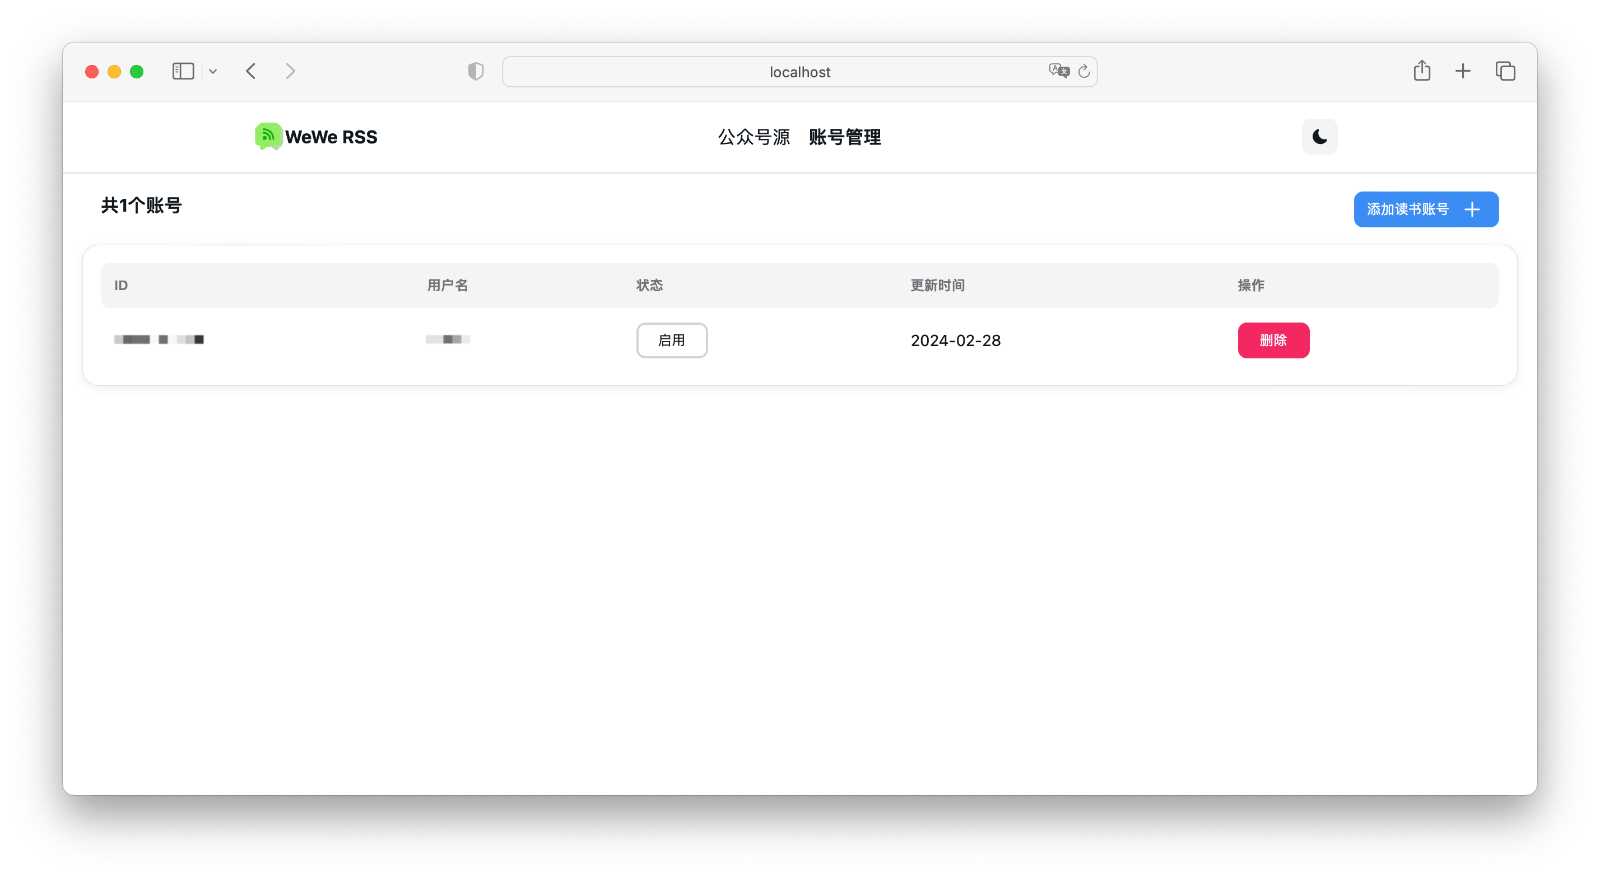
Task: Delete the account with 删除 button
Action: click(1274, 340)
